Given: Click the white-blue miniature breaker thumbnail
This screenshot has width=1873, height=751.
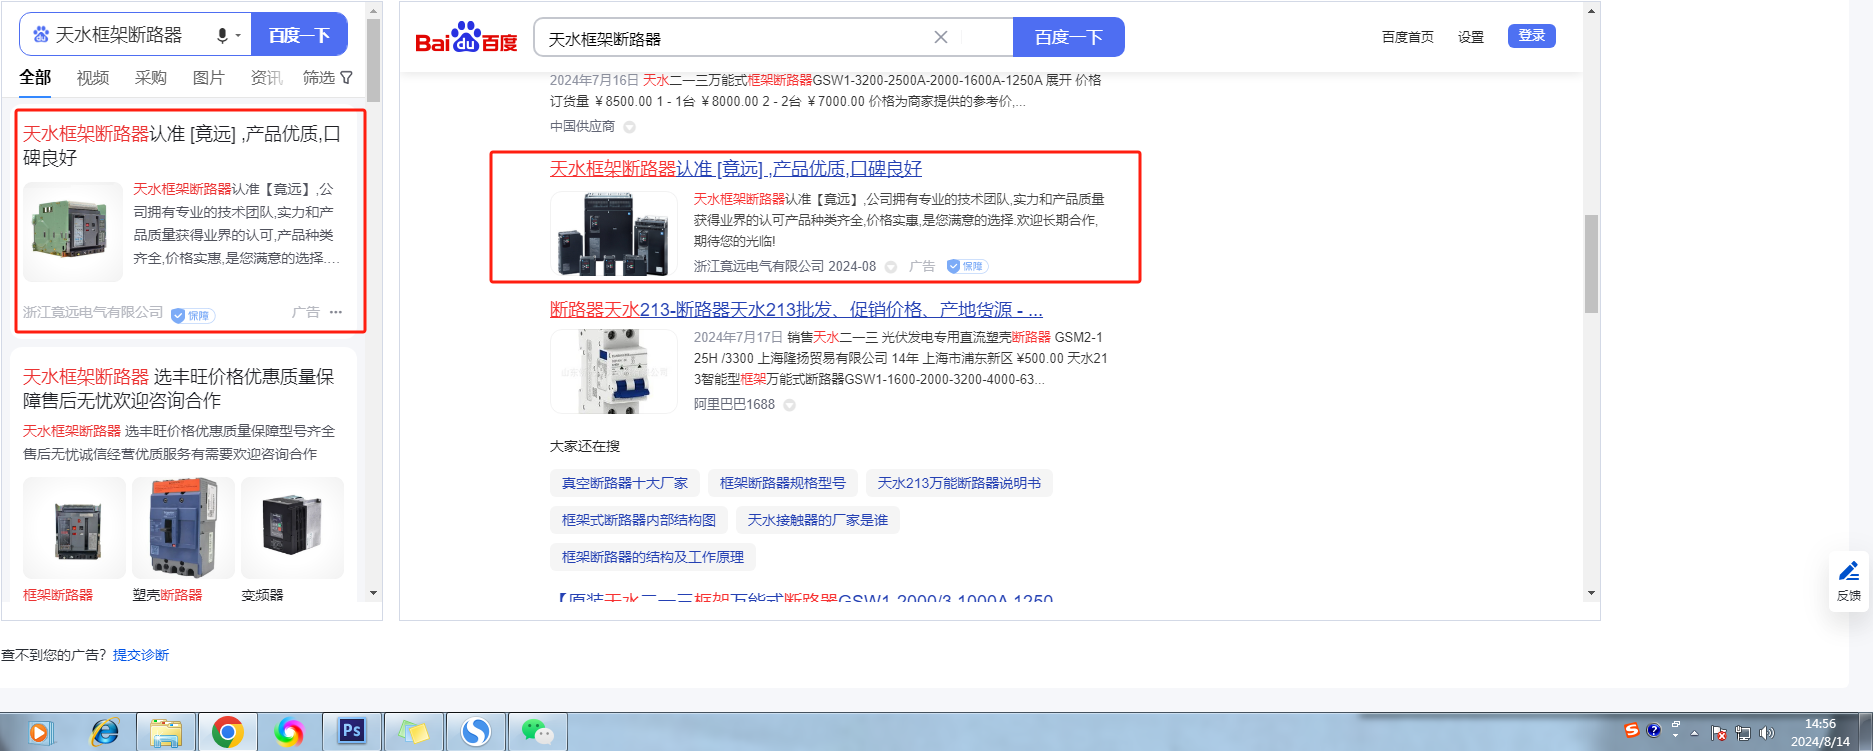Looking at the screenshot, I should 614,371.
